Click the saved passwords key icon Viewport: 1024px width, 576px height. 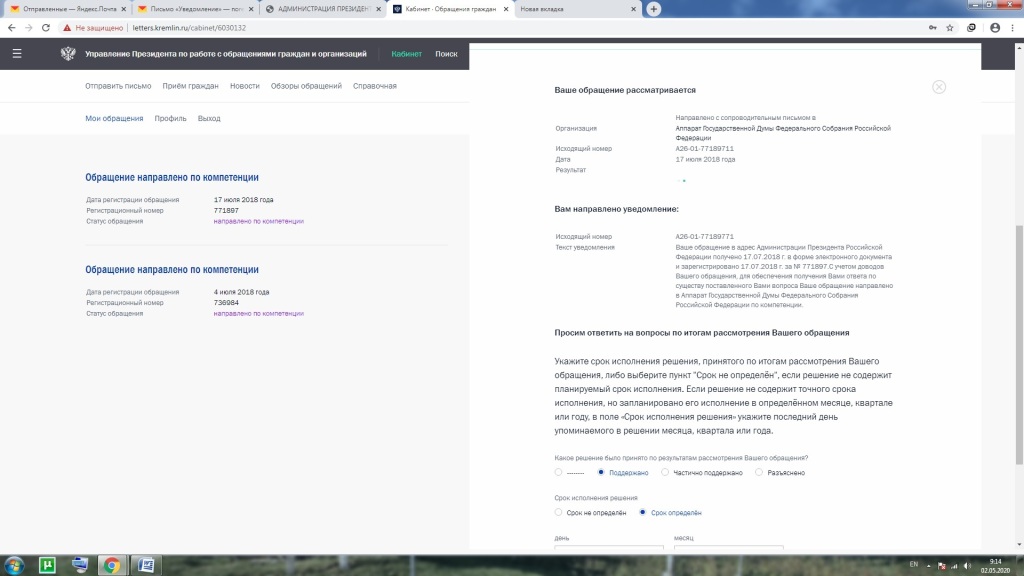click(x=932, y=28)
